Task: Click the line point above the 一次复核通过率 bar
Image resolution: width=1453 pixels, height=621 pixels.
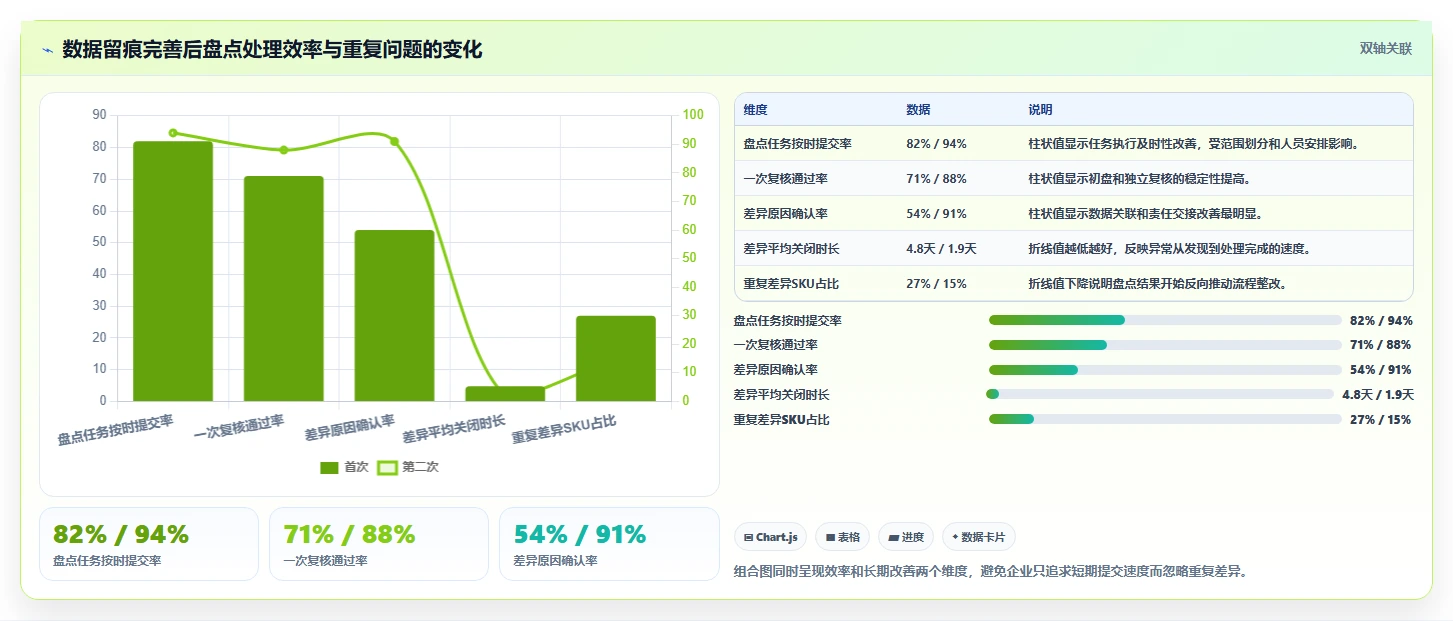Action: point(284,150)
